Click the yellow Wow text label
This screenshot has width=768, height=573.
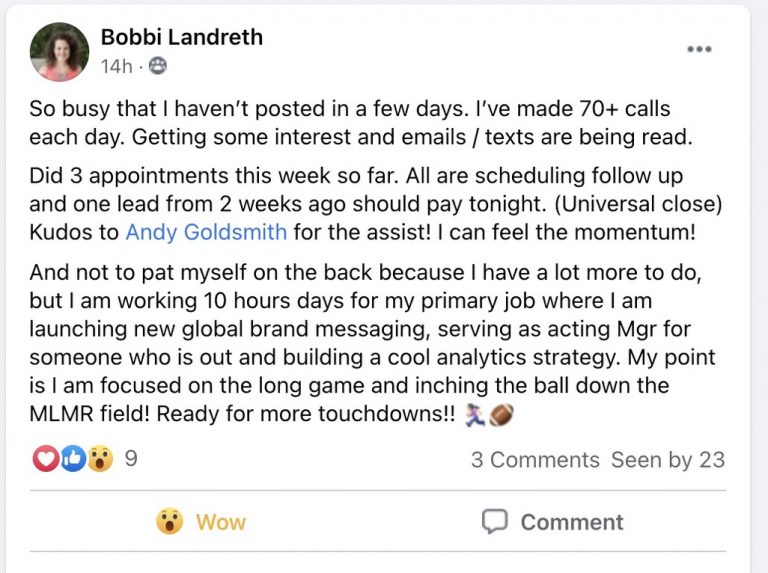221,523
